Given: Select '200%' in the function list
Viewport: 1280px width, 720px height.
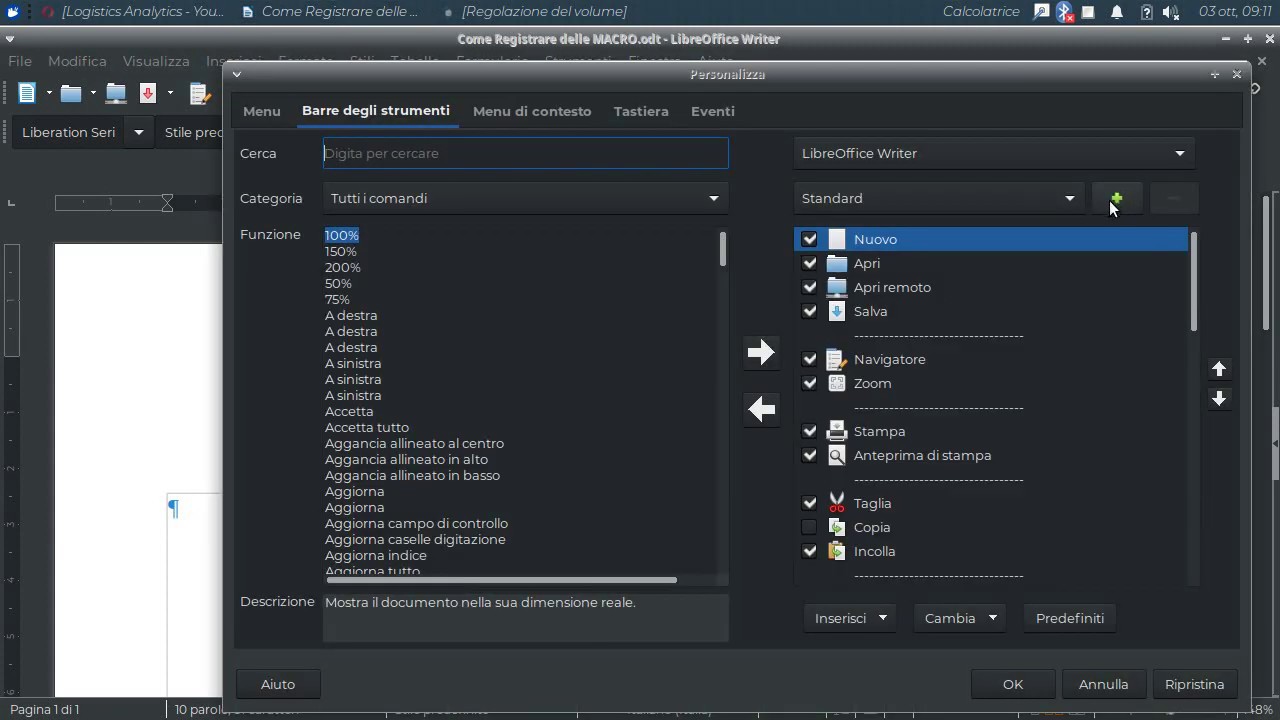Looking at the screenshot, I should click(343, 267).
